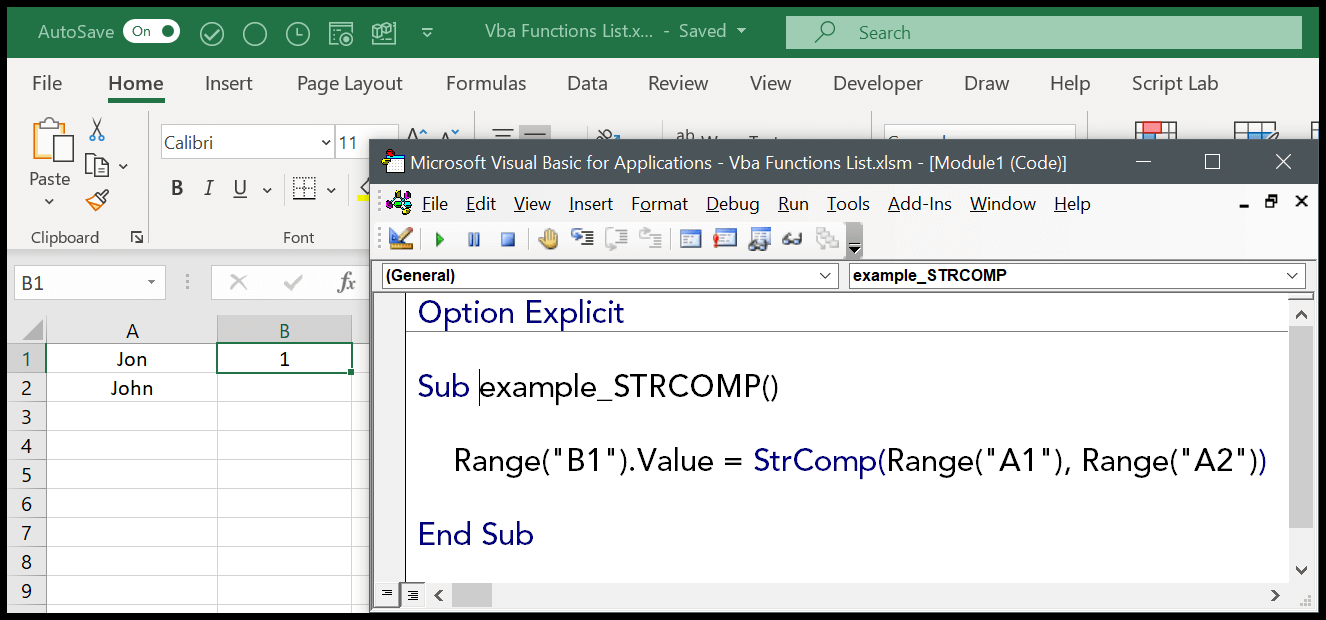Toggle underline formatting in the ribbon
Screen dimensions: 1326x620
point(239,187)
